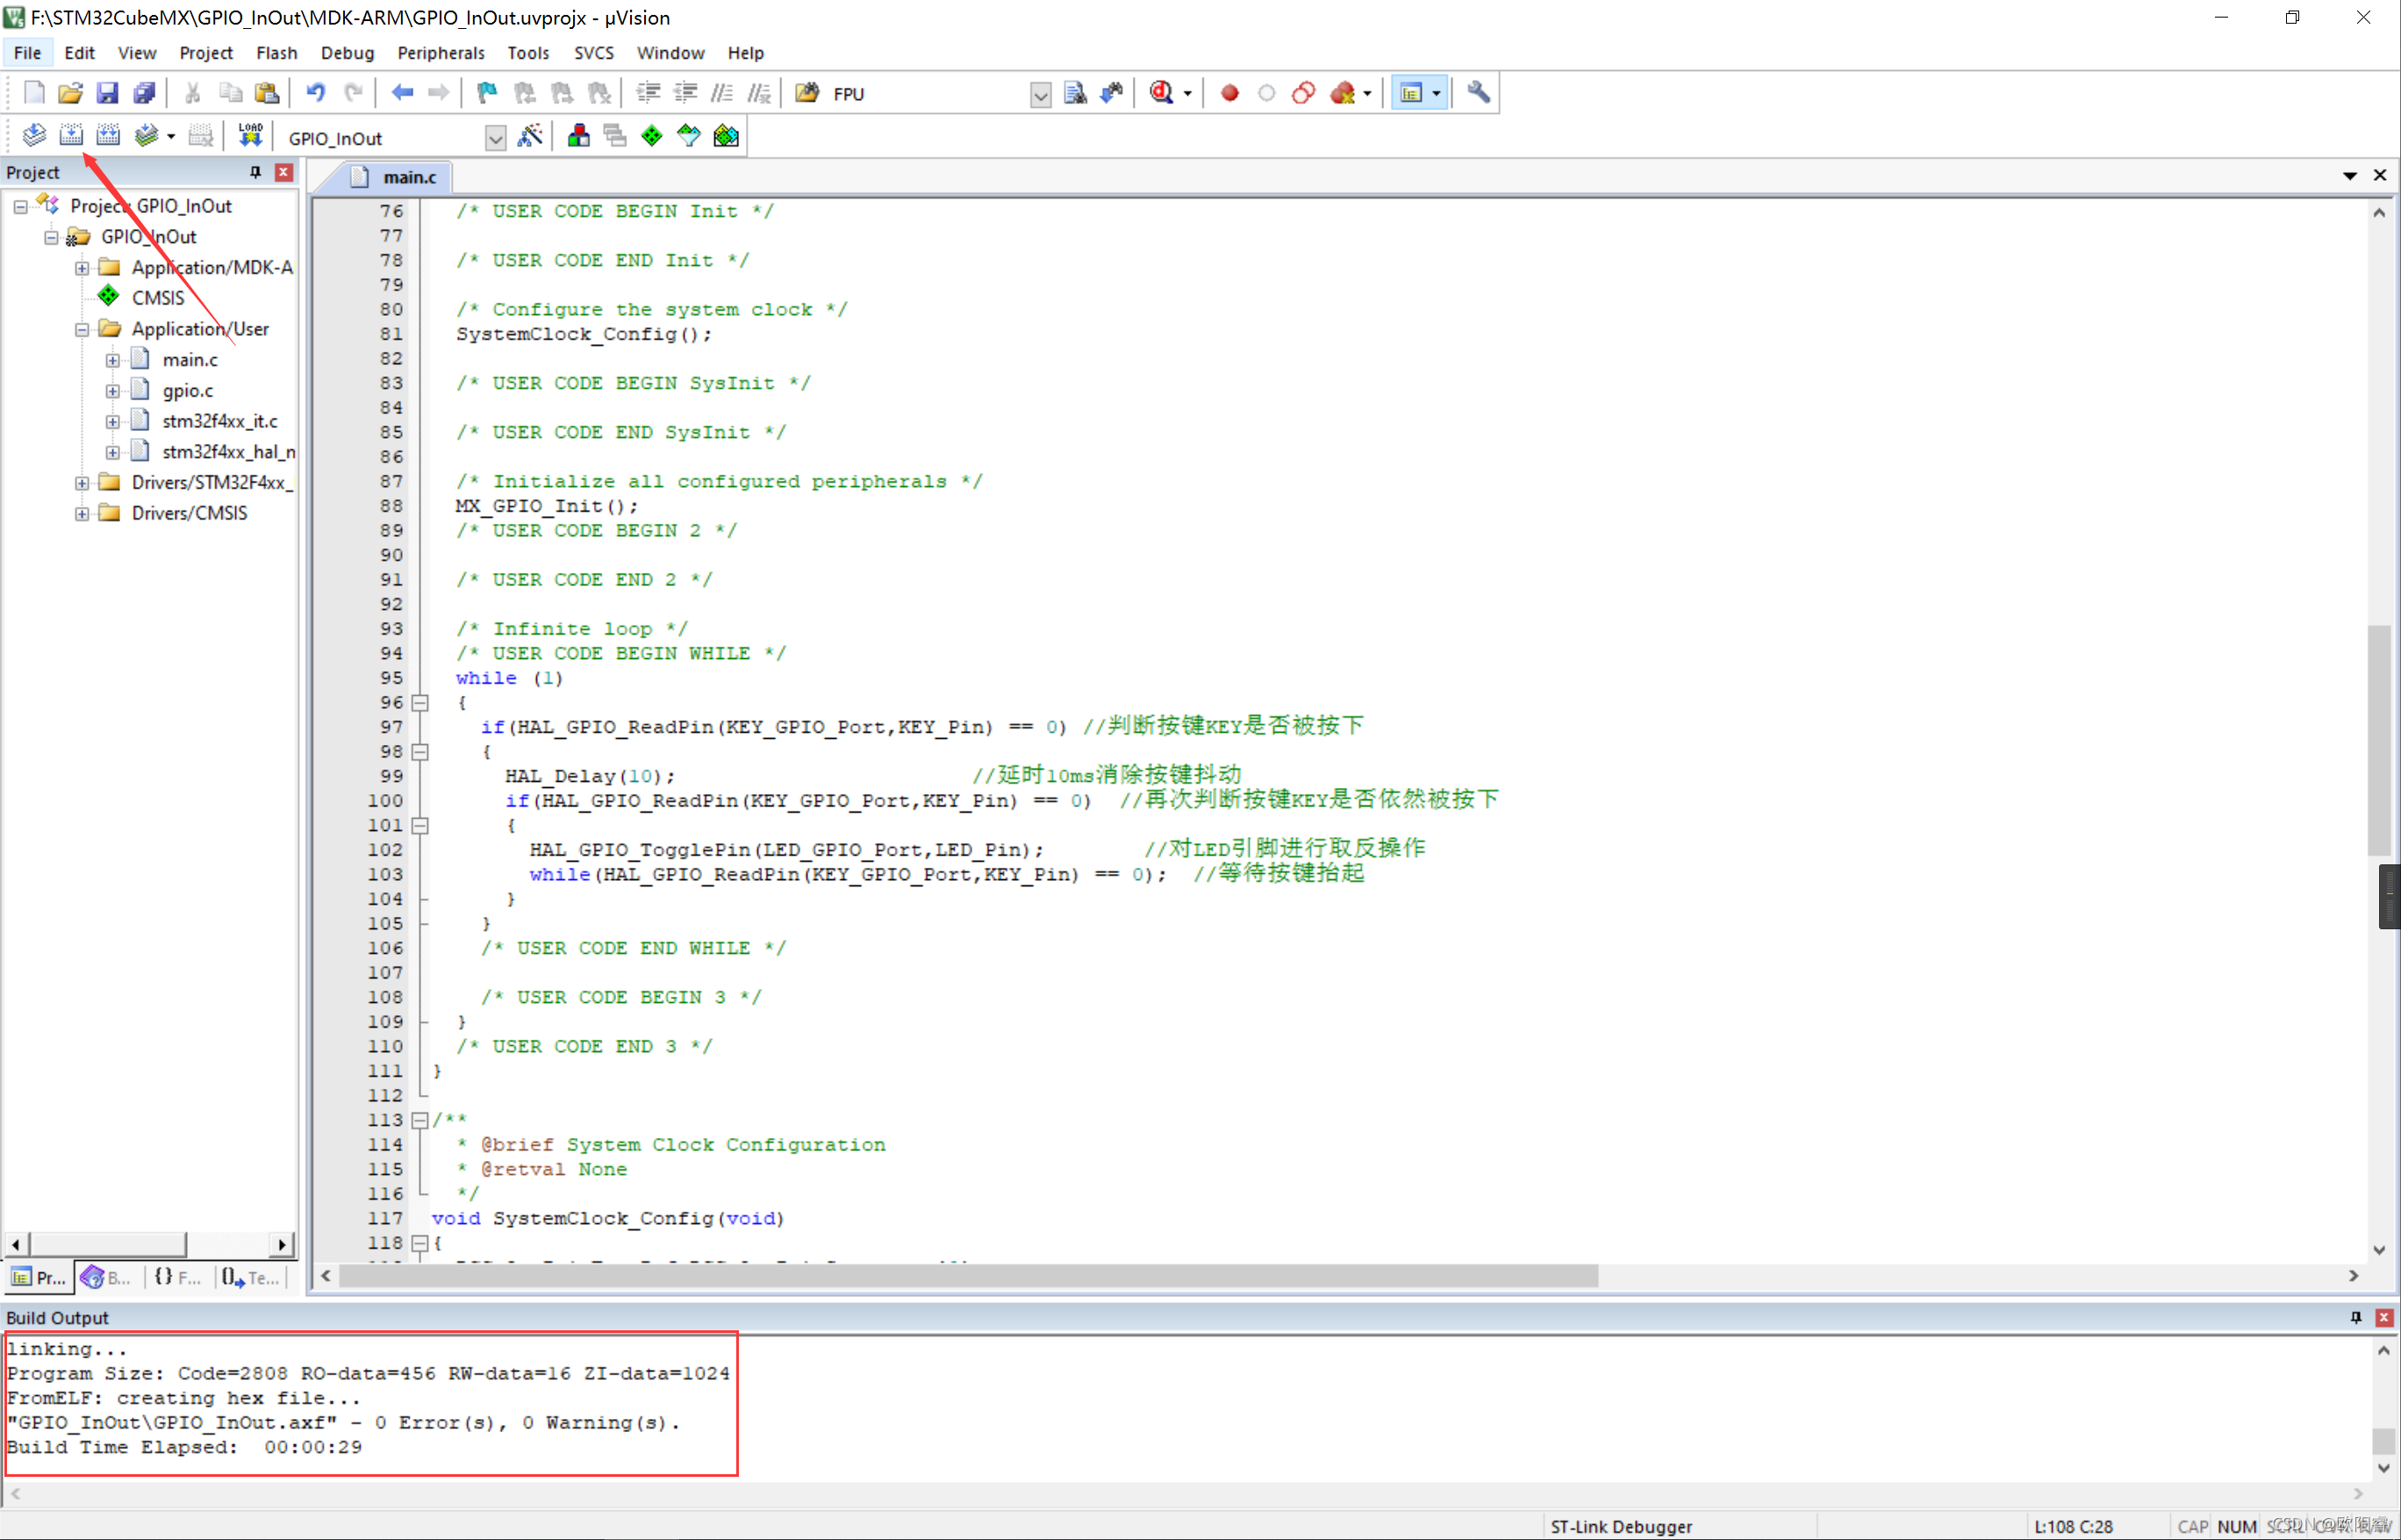Open the Peripherals menu
This screenshot has width=2401, height=1540.
click(441, 53)
